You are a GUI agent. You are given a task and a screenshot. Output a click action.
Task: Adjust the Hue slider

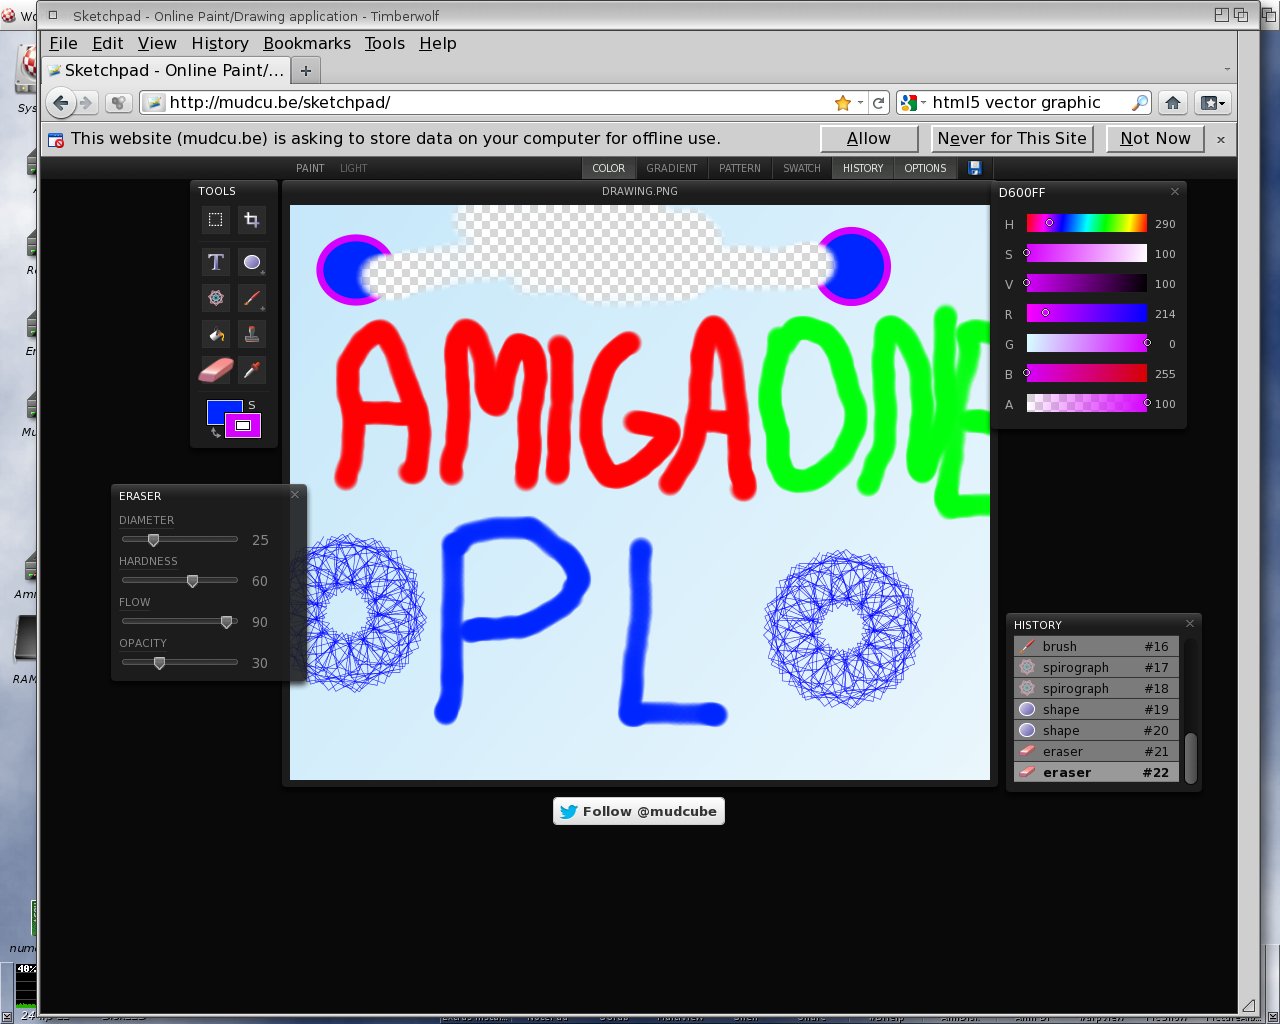(x=1087, y=223)
